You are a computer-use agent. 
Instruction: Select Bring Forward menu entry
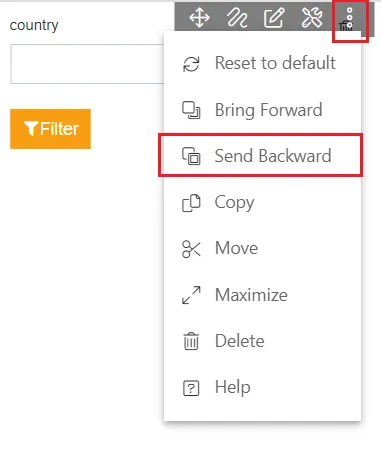pyautogui.click(x=262, y=110)
